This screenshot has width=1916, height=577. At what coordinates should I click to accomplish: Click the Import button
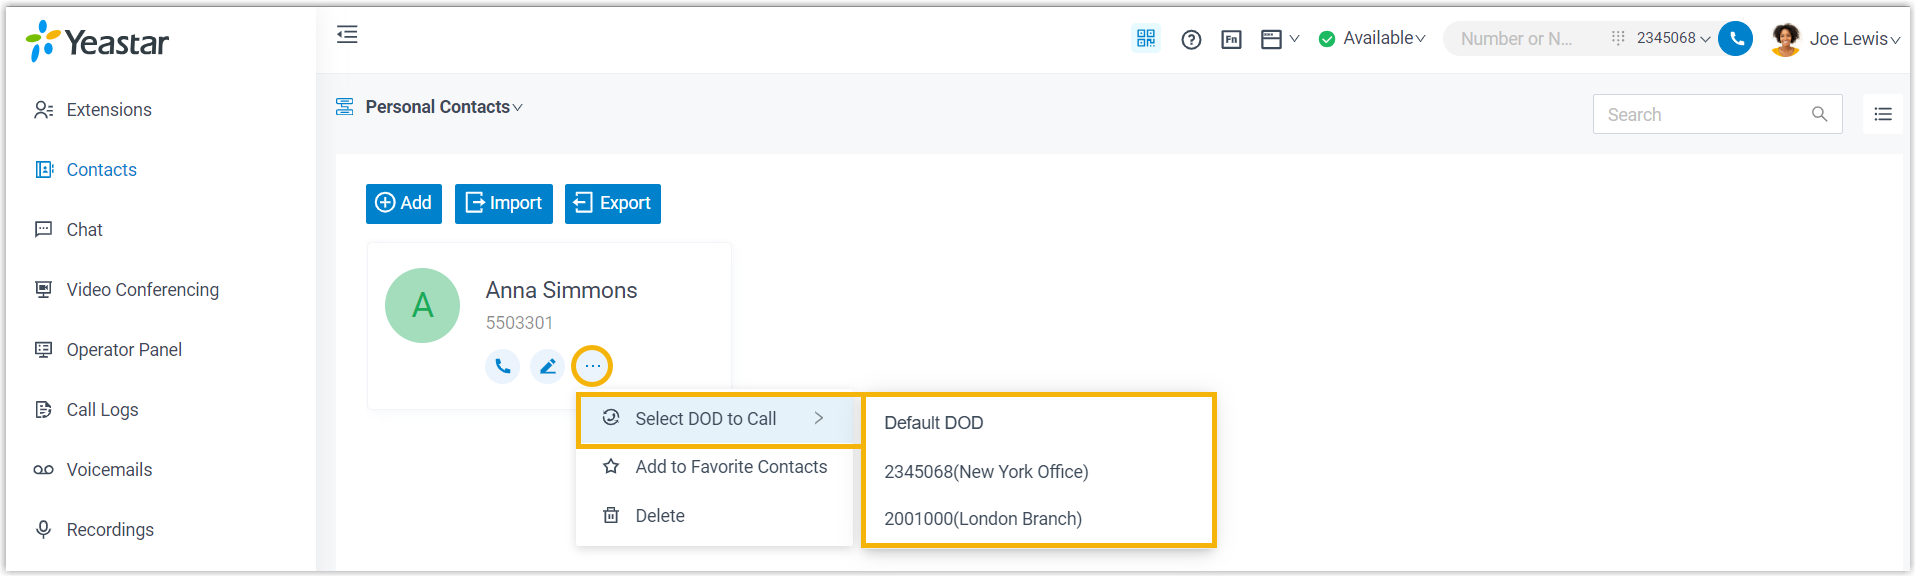point(504,204)
